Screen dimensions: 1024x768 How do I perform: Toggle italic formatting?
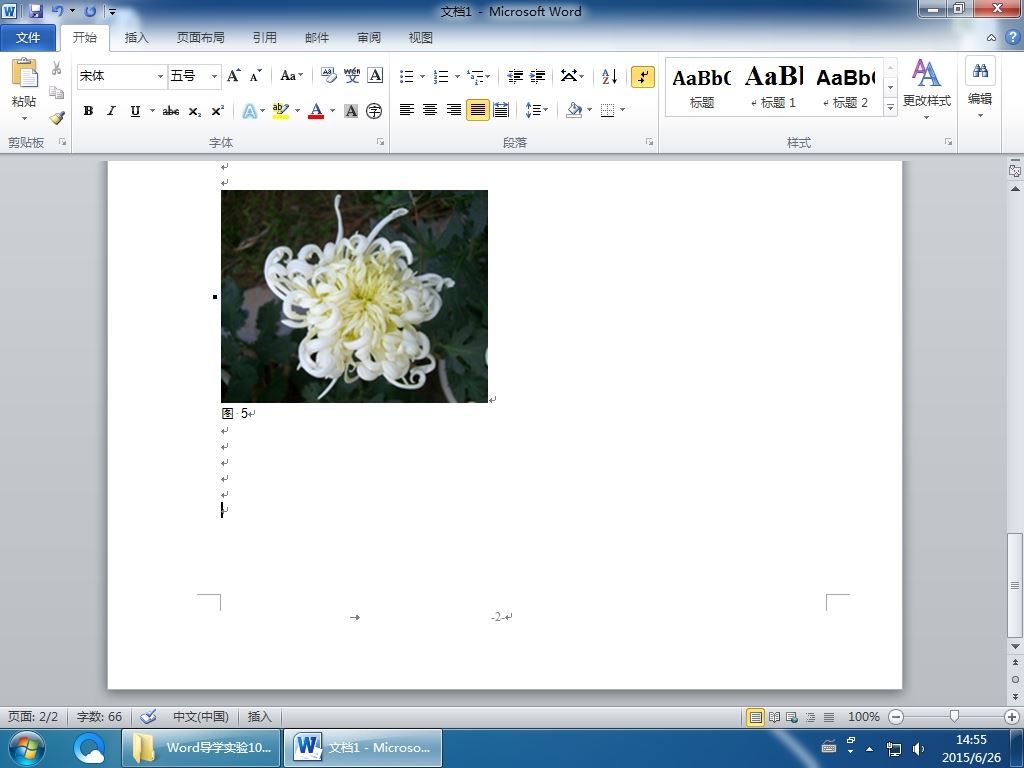click(x=111, y=111)
